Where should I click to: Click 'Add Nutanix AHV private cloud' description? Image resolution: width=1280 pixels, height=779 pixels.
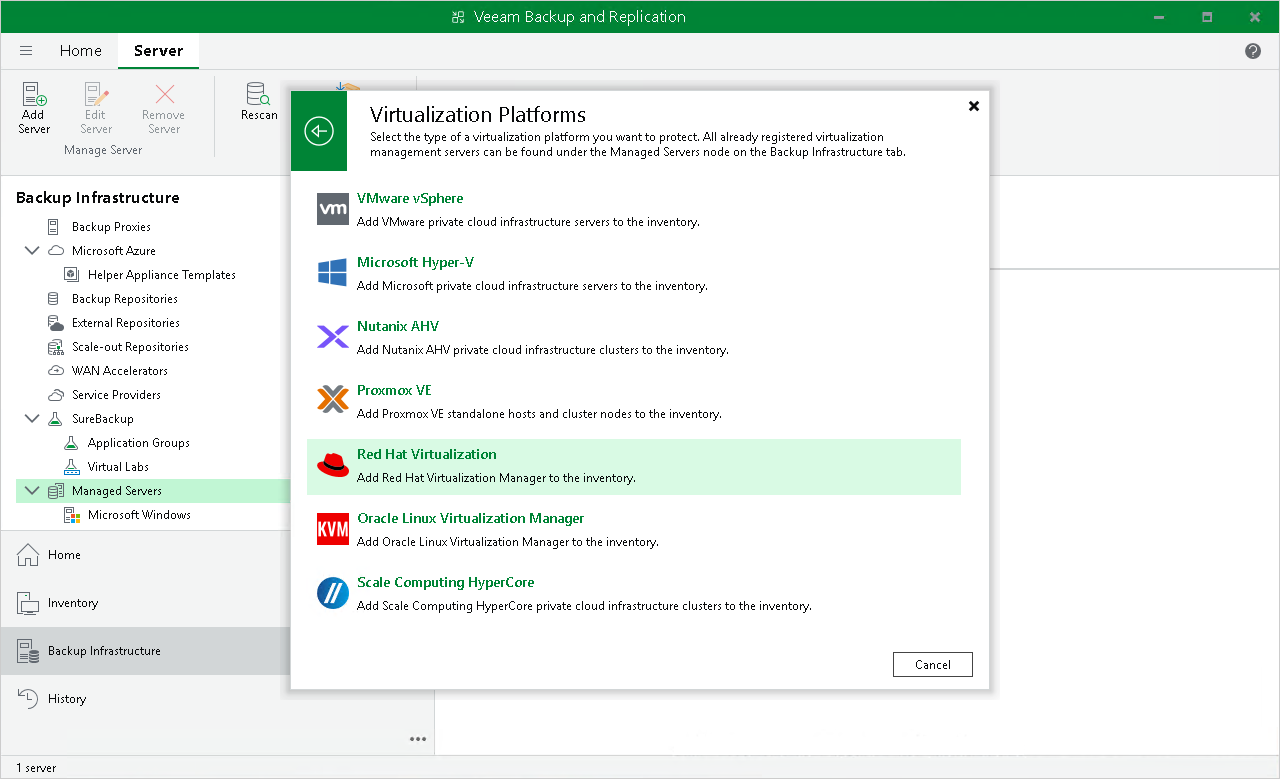point(543,350)
